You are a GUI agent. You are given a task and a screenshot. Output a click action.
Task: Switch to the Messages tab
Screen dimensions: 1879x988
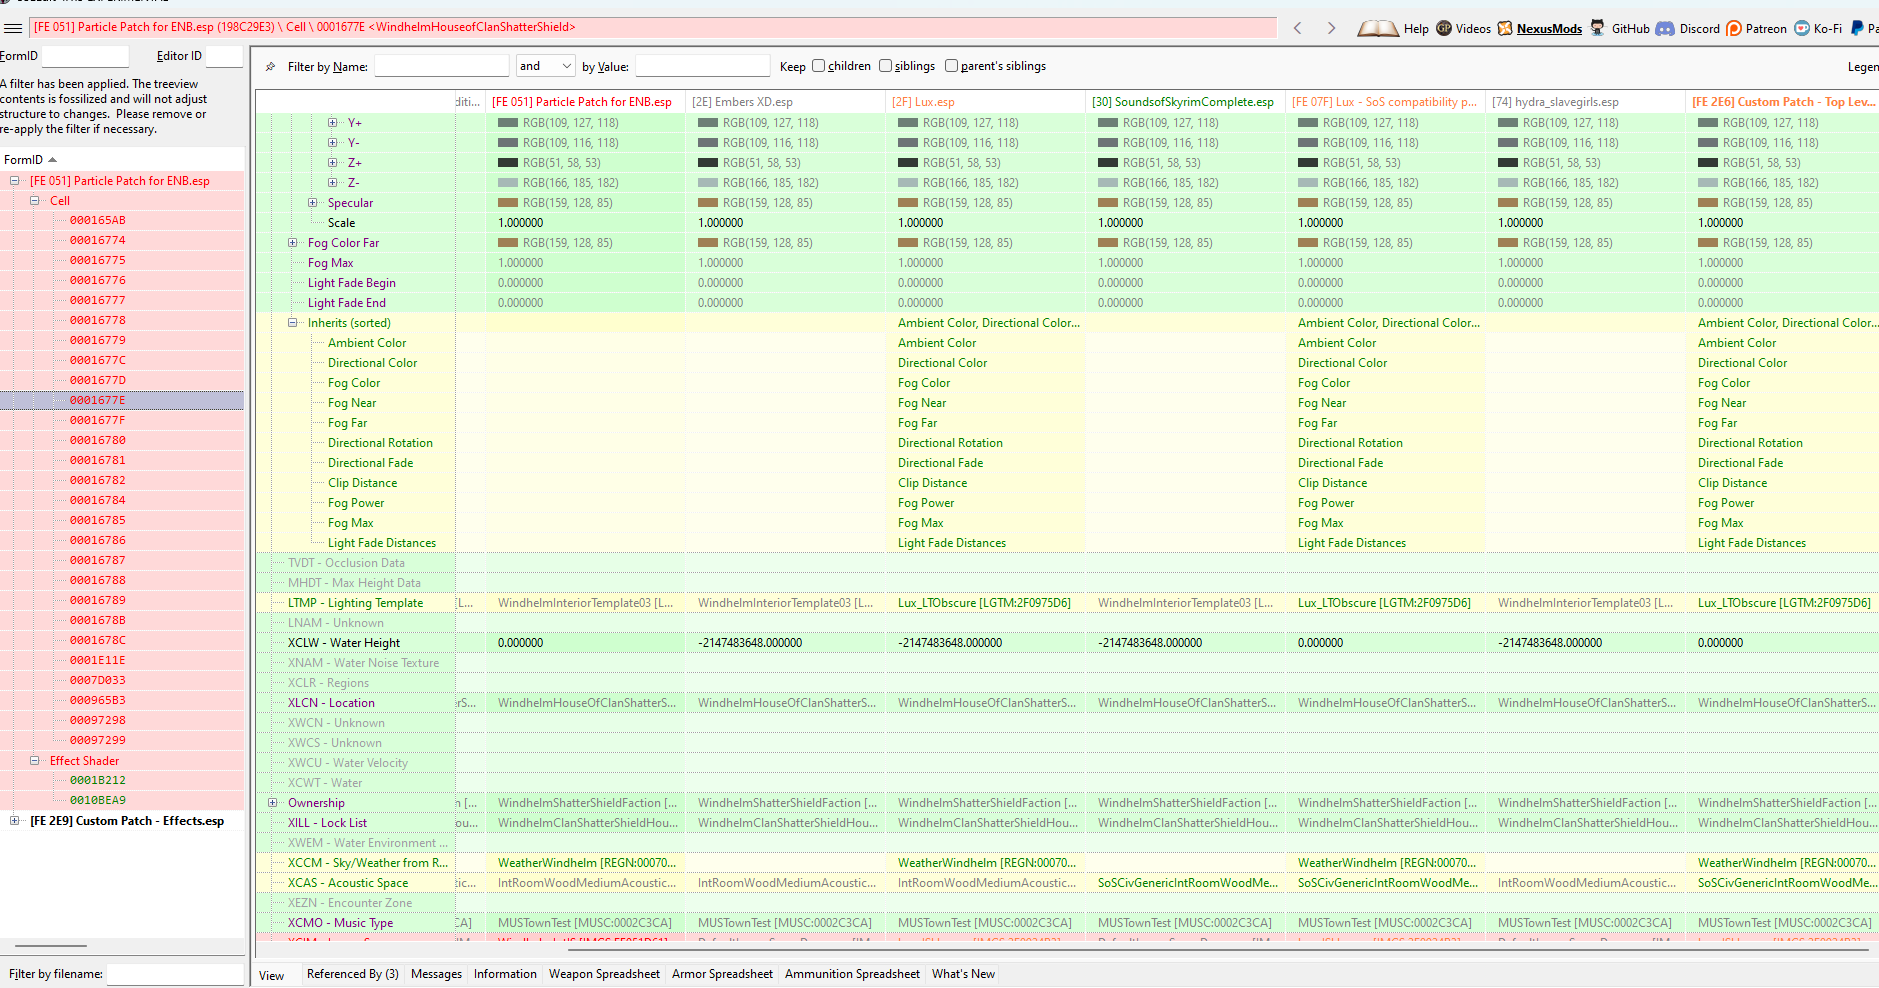[436, 974]
